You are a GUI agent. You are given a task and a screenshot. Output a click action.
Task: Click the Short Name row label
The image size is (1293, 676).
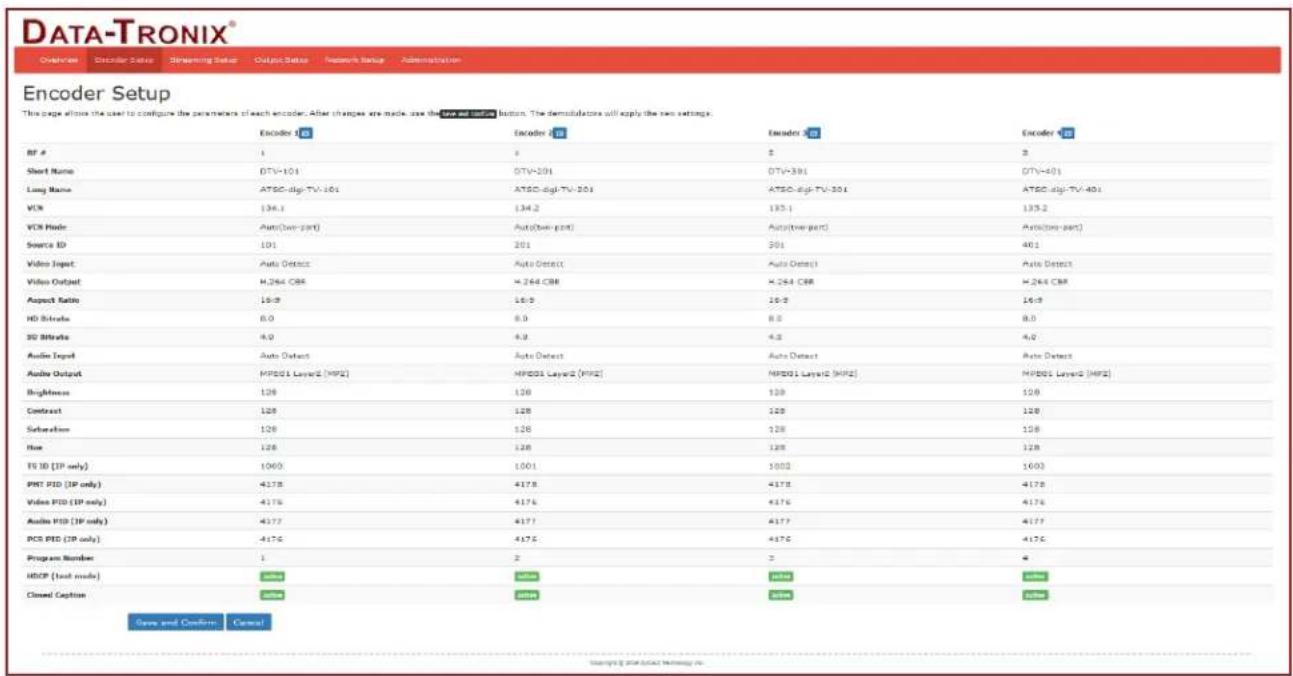pyautogui.click(x=47, y=171)
